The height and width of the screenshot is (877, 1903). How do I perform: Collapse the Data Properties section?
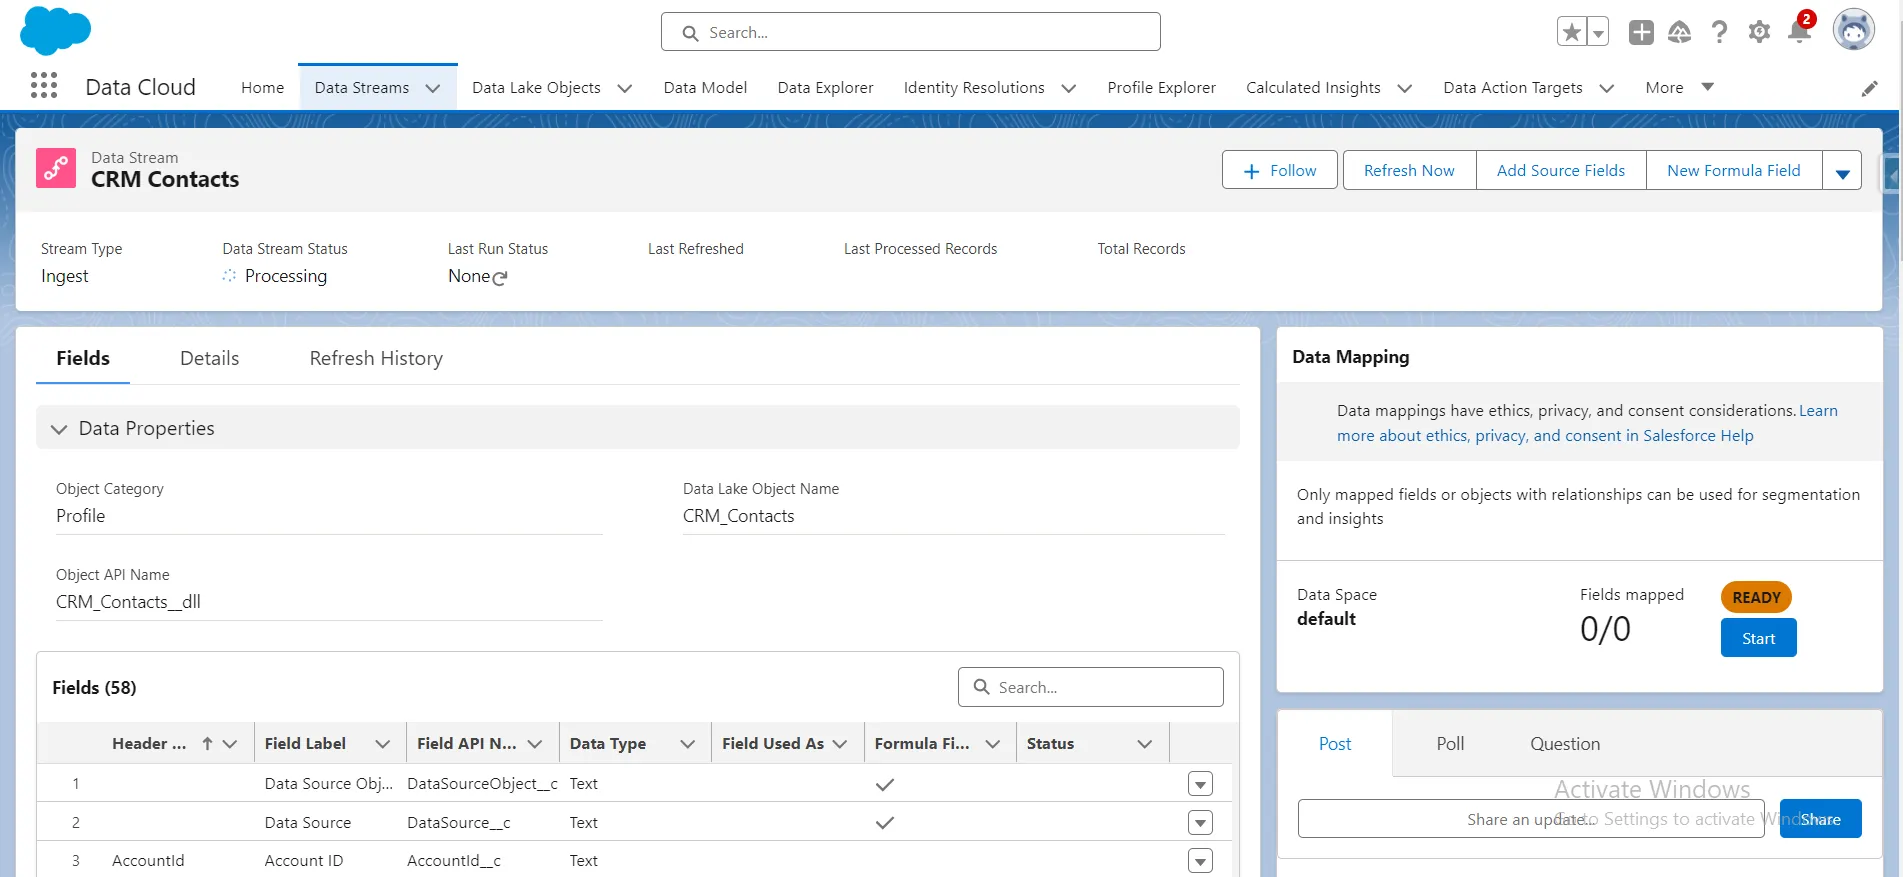coord(59,429)
